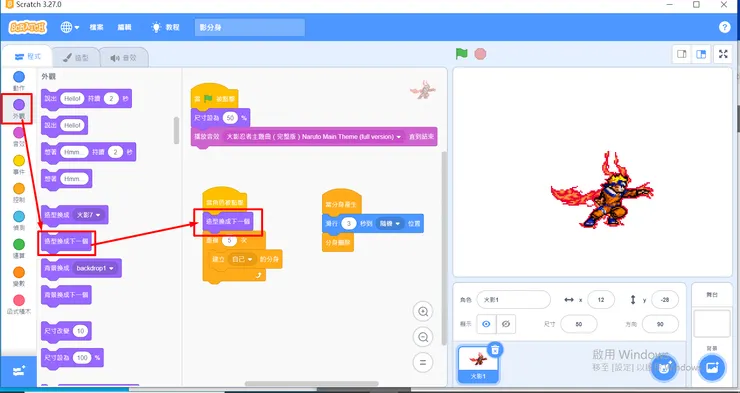740x393 pixels.
Task: Click the 尺寸 size field showing 50
Action: [579, 324]
